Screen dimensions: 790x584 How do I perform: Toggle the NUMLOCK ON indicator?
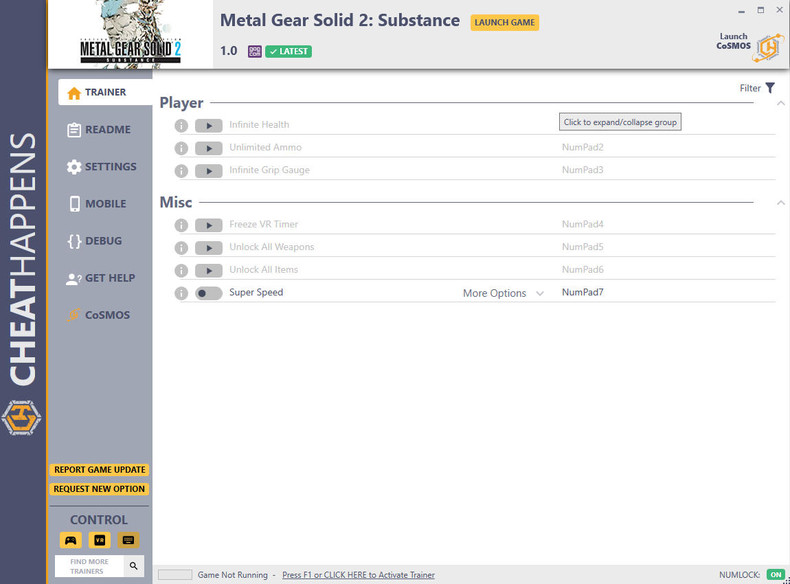[x=776, y=574]
